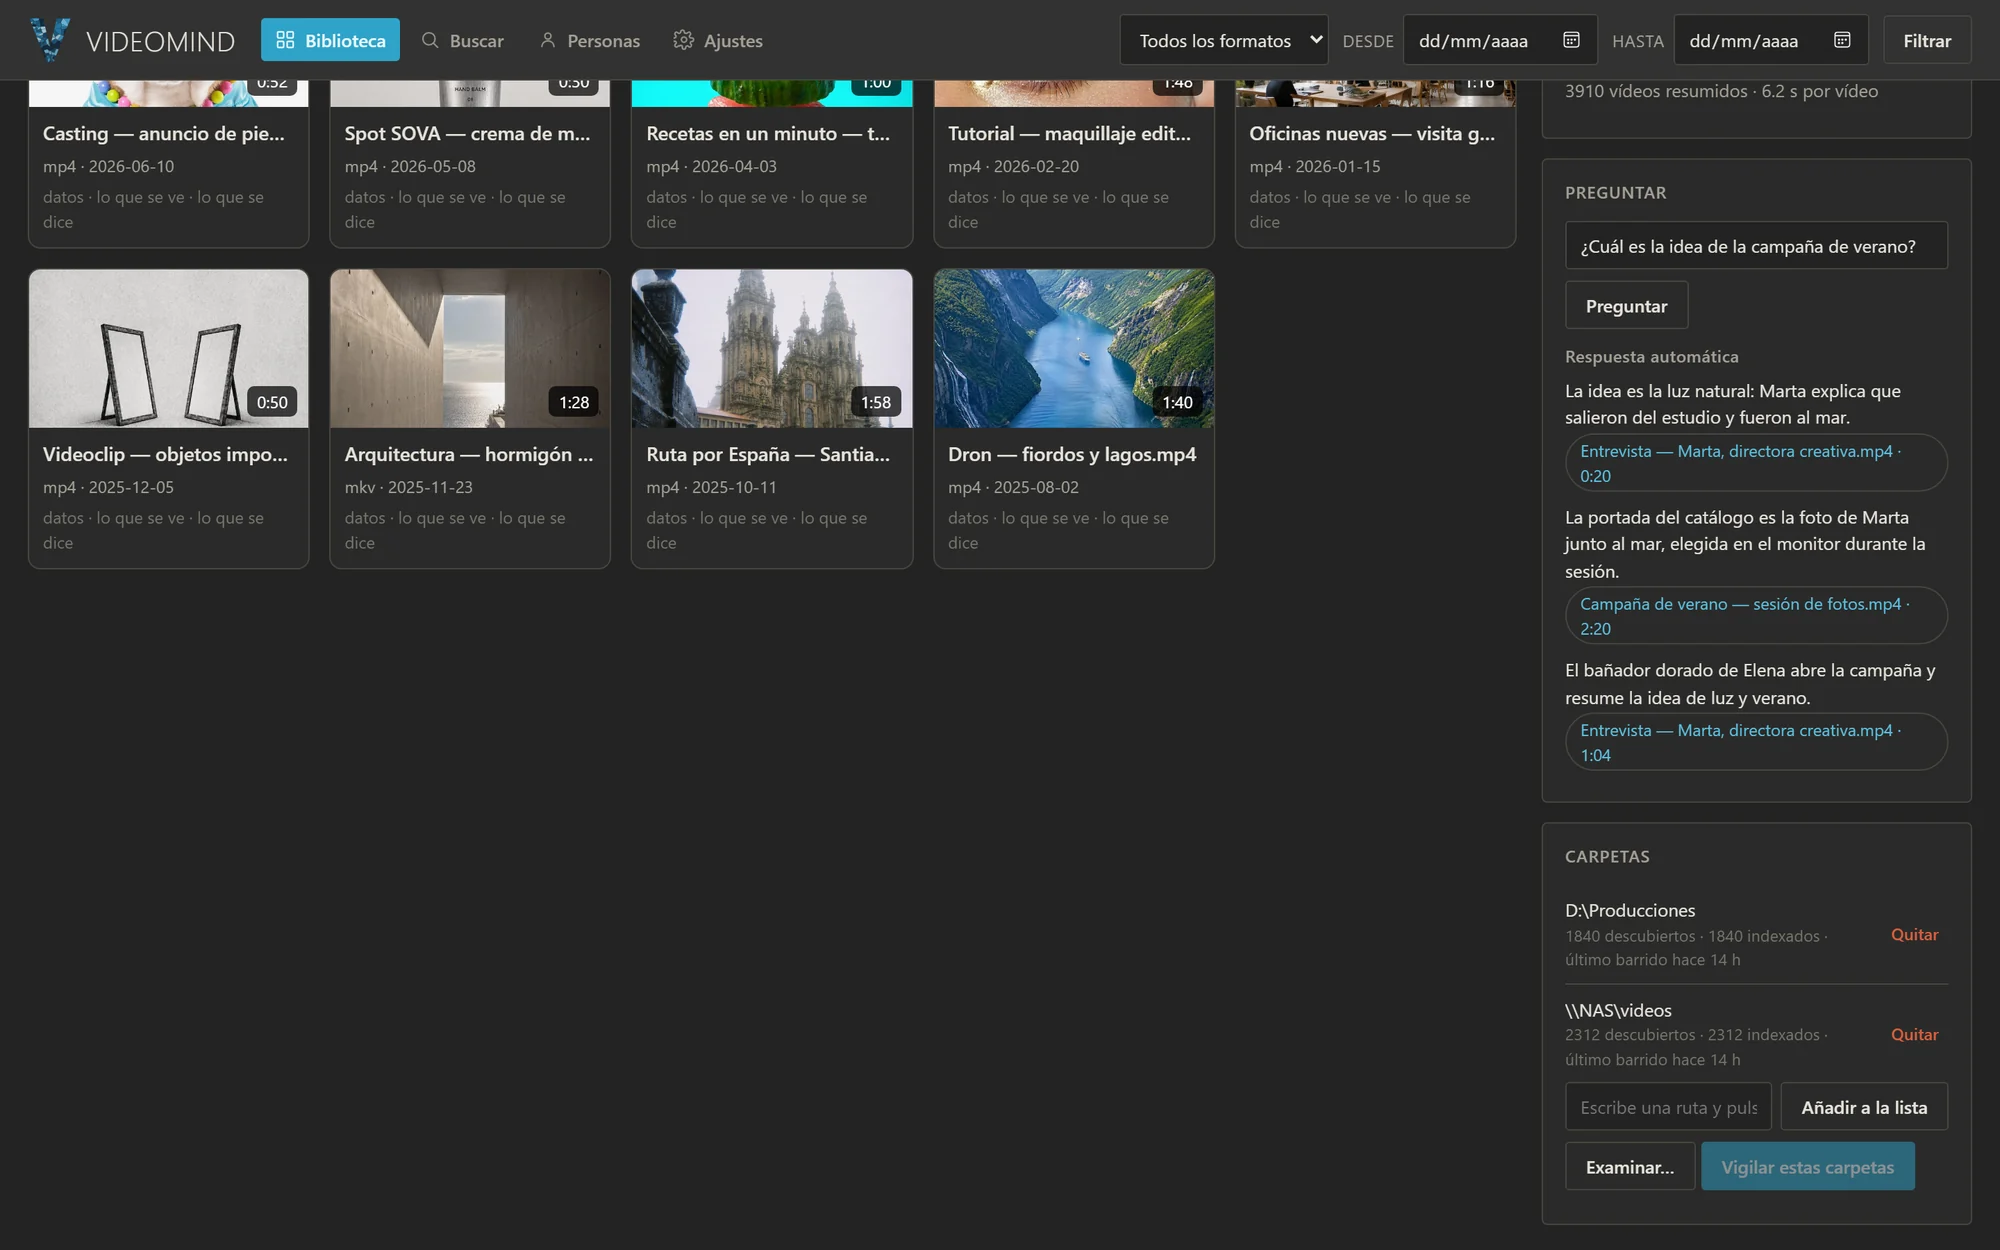Viewport: 2000px width, 1250px height.
Task: Open the Desde date calendar picker icon
Action: [x=1571, y=40]
